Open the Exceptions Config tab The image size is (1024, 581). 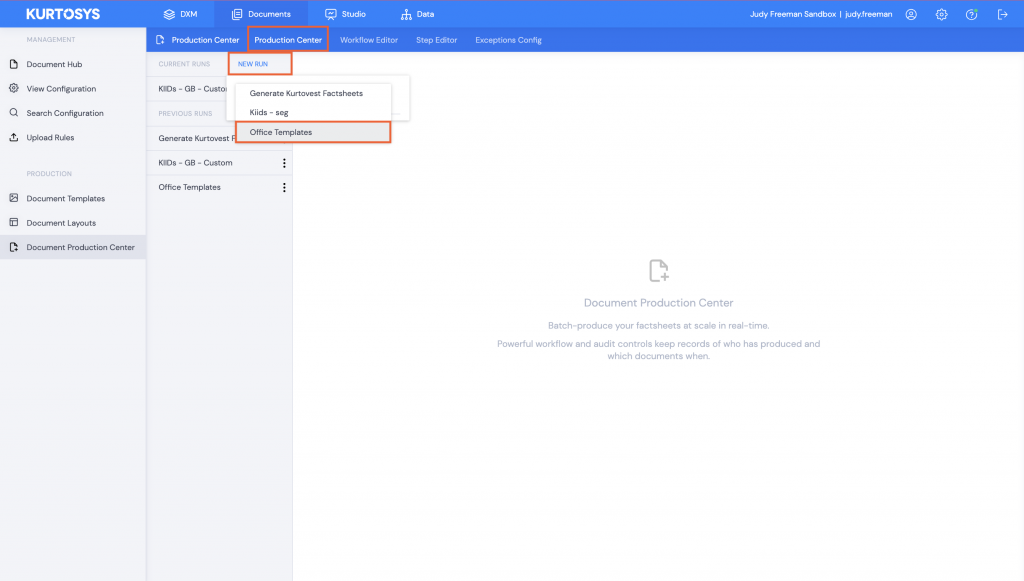(508, 40)
